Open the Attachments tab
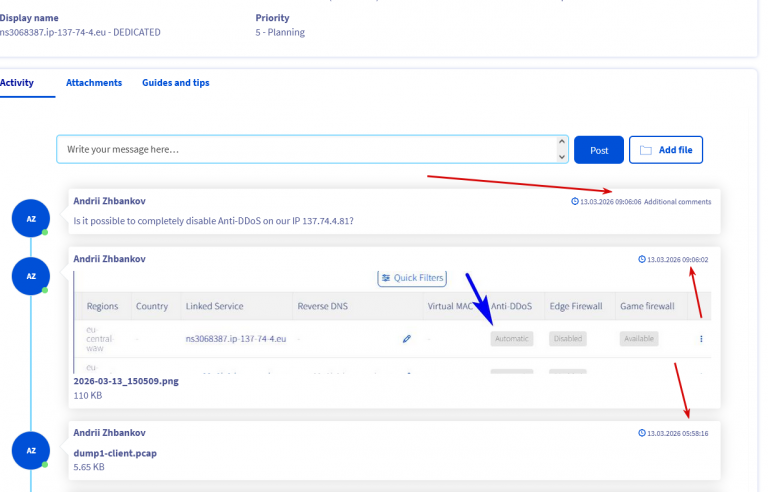The image size is (768, 492). pos(94,83)
